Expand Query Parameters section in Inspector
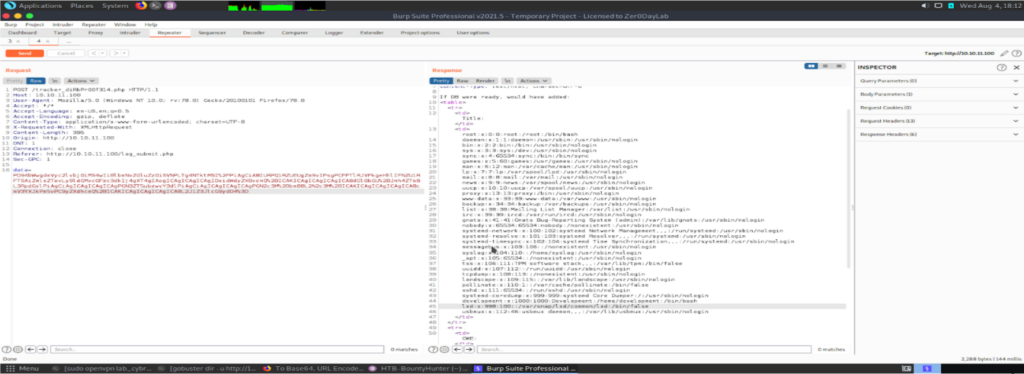 (938, 81)
